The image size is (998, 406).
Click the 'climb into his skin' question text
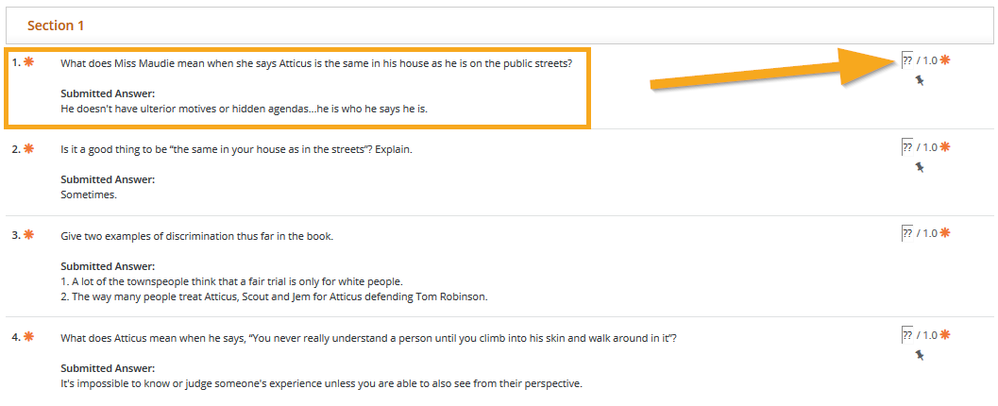coord(369,338)
